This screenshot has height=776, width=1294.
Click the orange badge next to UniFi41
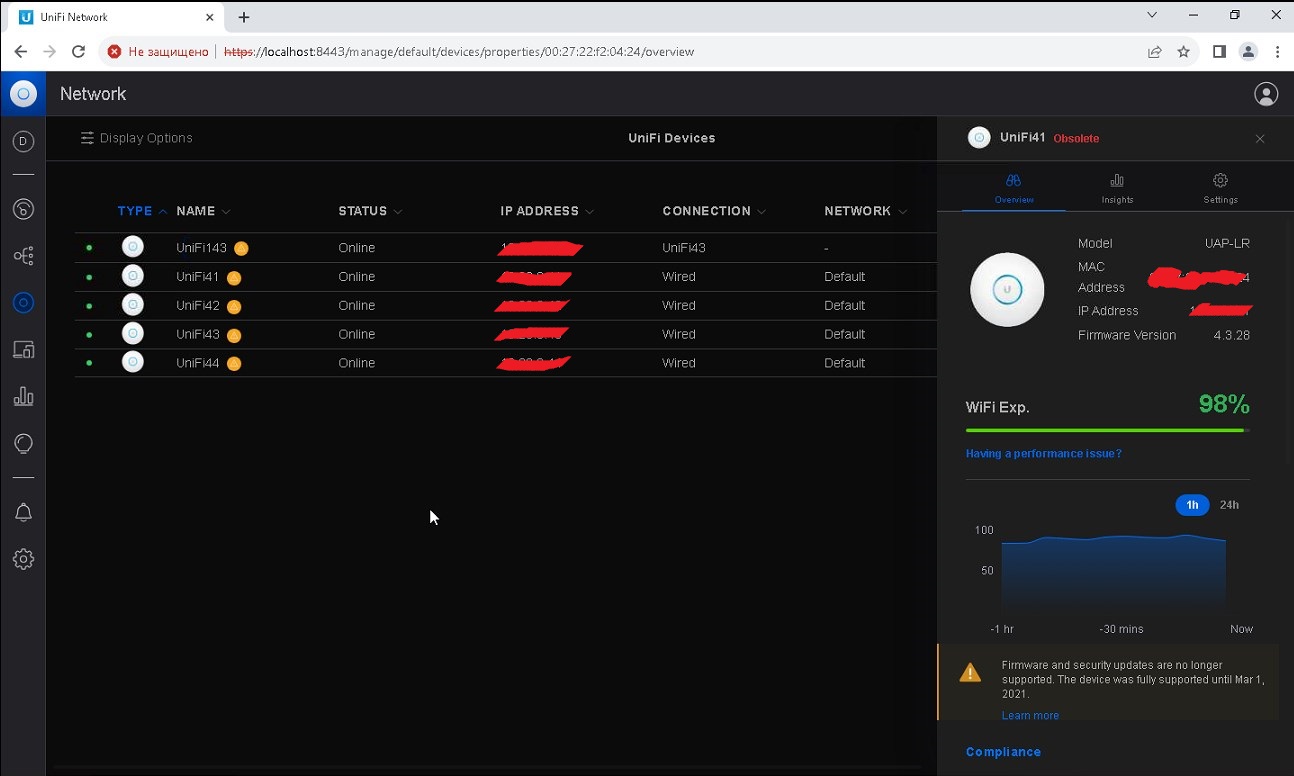233,277
